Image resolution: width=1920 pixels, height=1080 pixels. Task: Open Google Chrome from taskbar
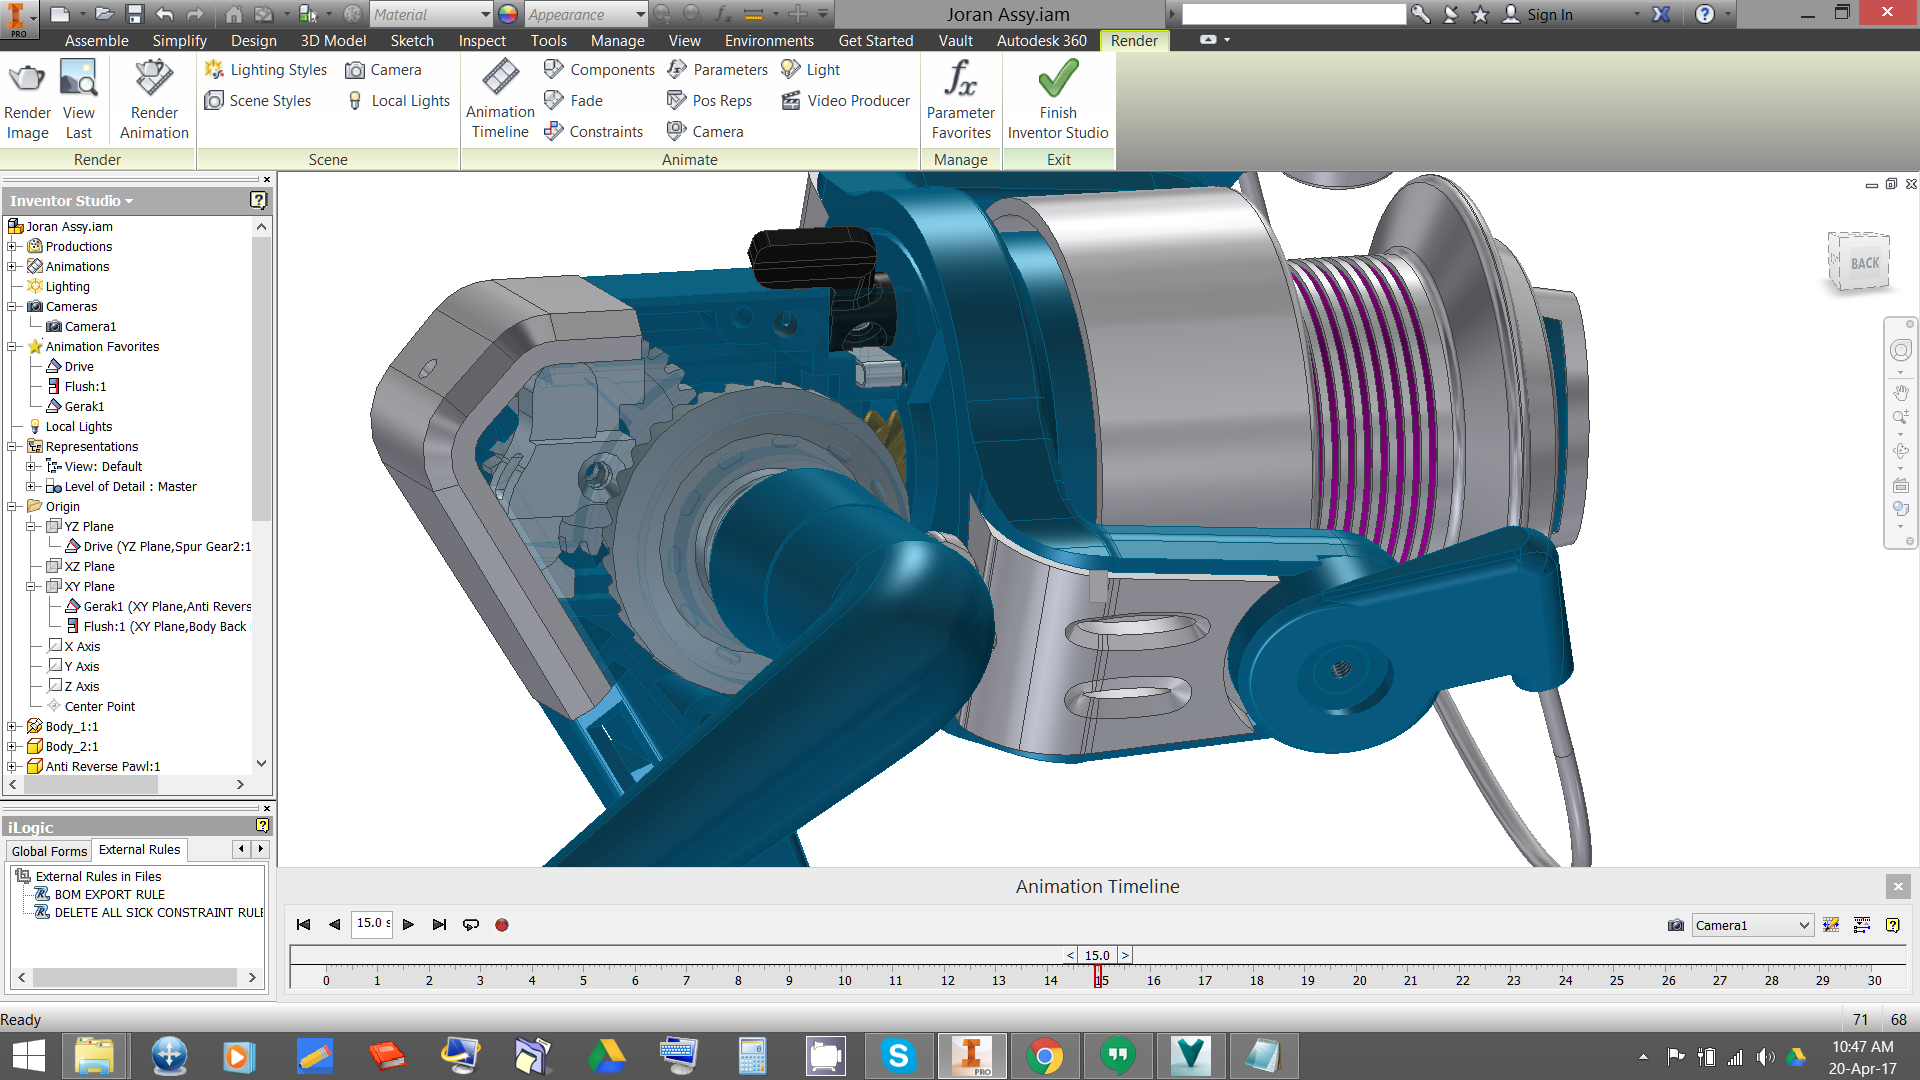[1045, 1056]
